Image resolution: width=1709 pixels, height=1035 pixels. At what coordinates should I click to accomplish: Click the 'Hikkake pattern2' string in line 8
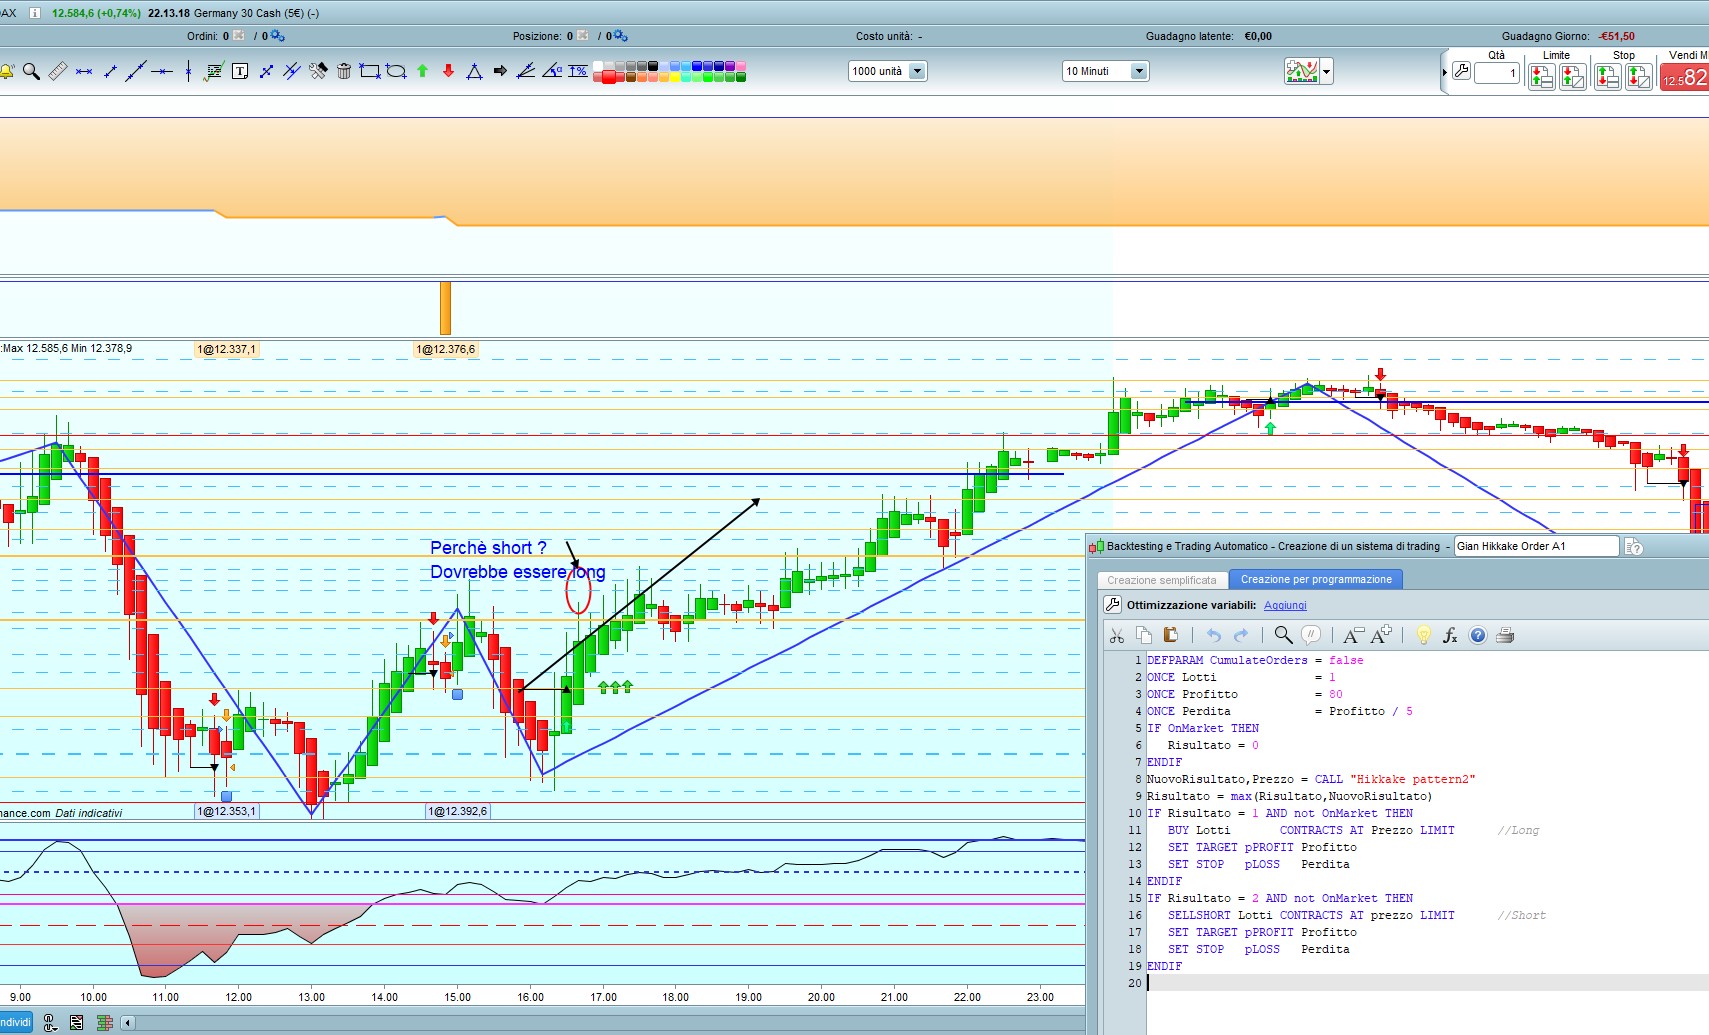(1413, 779)
